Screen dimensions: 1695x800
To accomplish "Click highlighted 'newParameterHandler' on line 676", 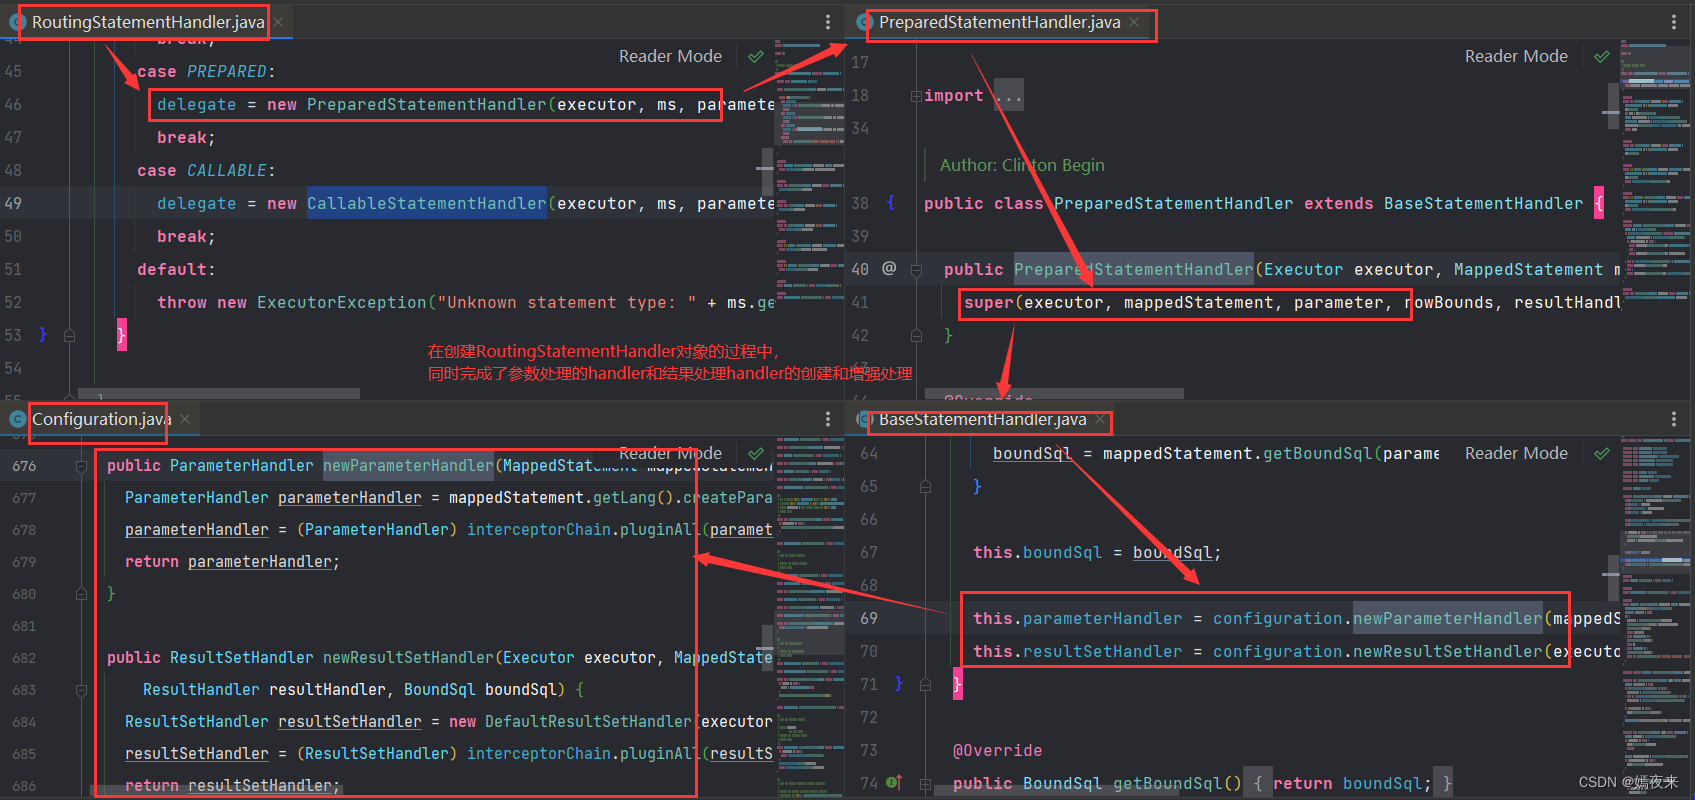I will pos(408,465).
